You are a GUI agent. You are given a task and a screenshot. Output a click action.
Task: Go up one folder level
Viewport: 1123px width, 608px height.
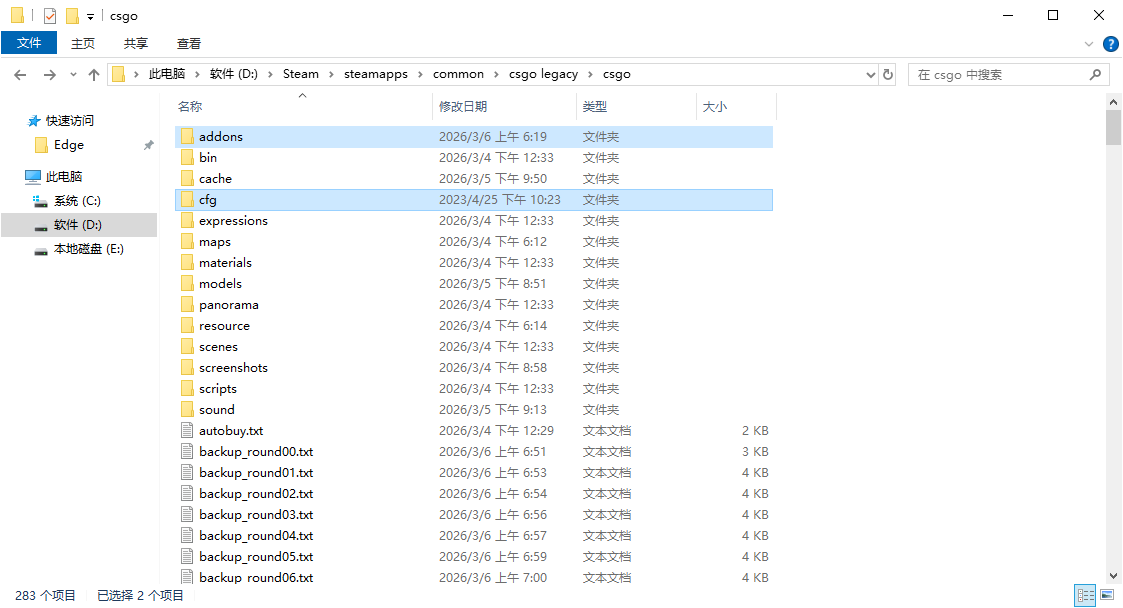coord(94,74)
